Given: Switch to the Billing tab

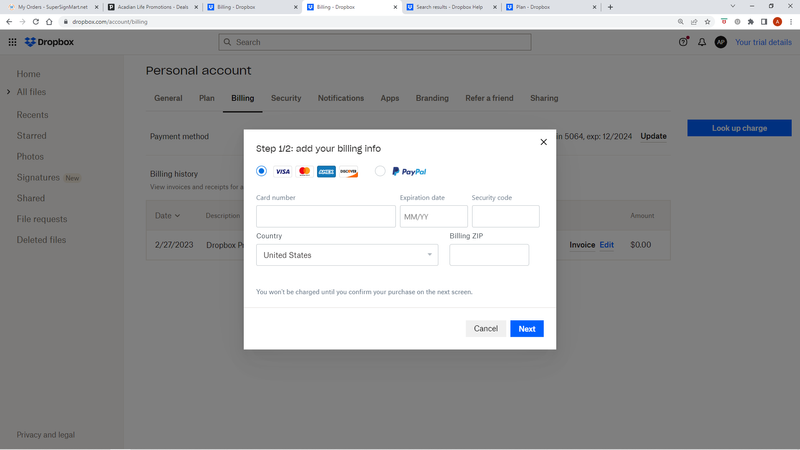Looking at the screenshot, I should [242, 98].
